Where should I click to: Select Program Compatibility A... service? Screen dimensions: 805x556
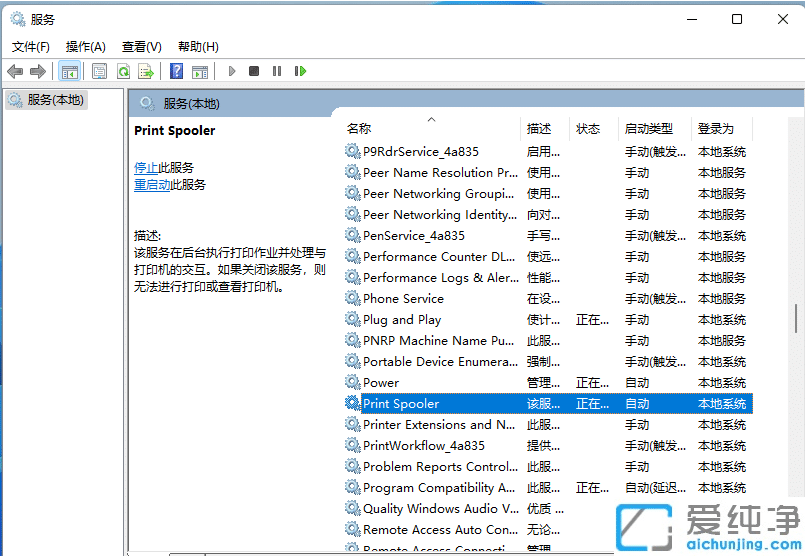(x=439, y=488)
